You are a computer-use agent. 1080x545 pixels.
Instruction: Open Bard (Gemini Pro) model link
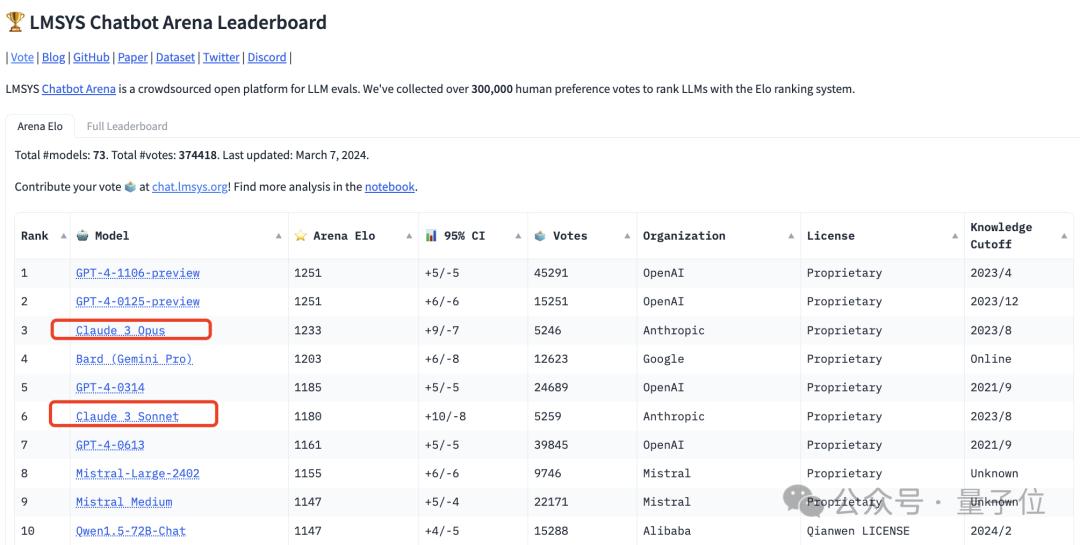point(134,359)
